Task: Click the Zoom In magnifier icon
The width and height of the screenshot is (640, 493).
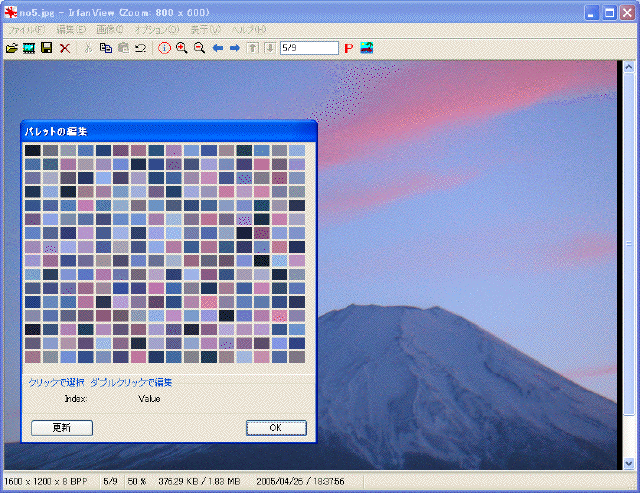Action: tap(182, 48)
